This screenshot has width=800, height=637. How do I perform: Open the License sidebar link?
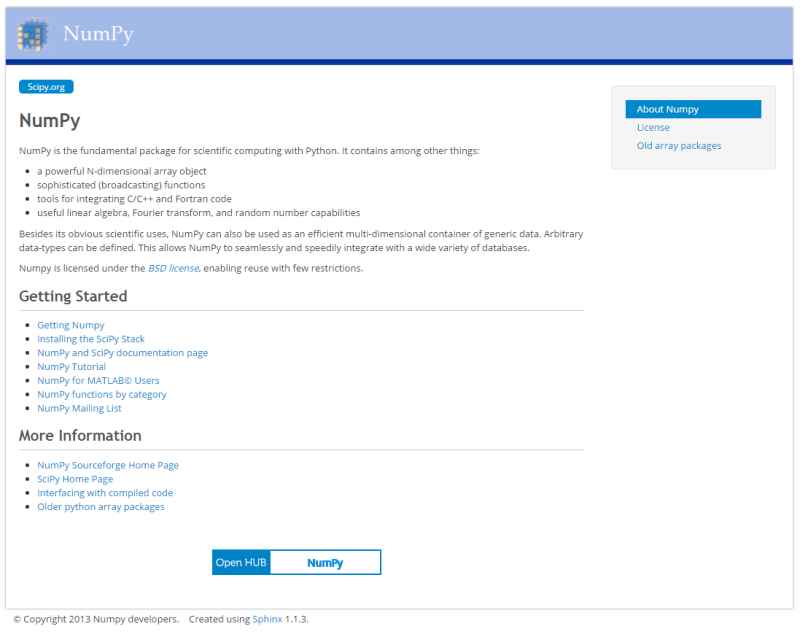(x=653, y=128)
